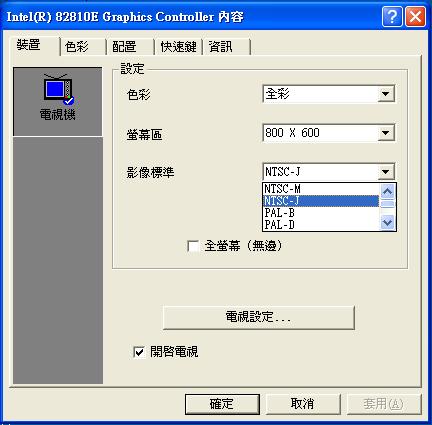Choose the highlighted NTSC-J option
Screen dimensions: 432x425
click(321, 201)
